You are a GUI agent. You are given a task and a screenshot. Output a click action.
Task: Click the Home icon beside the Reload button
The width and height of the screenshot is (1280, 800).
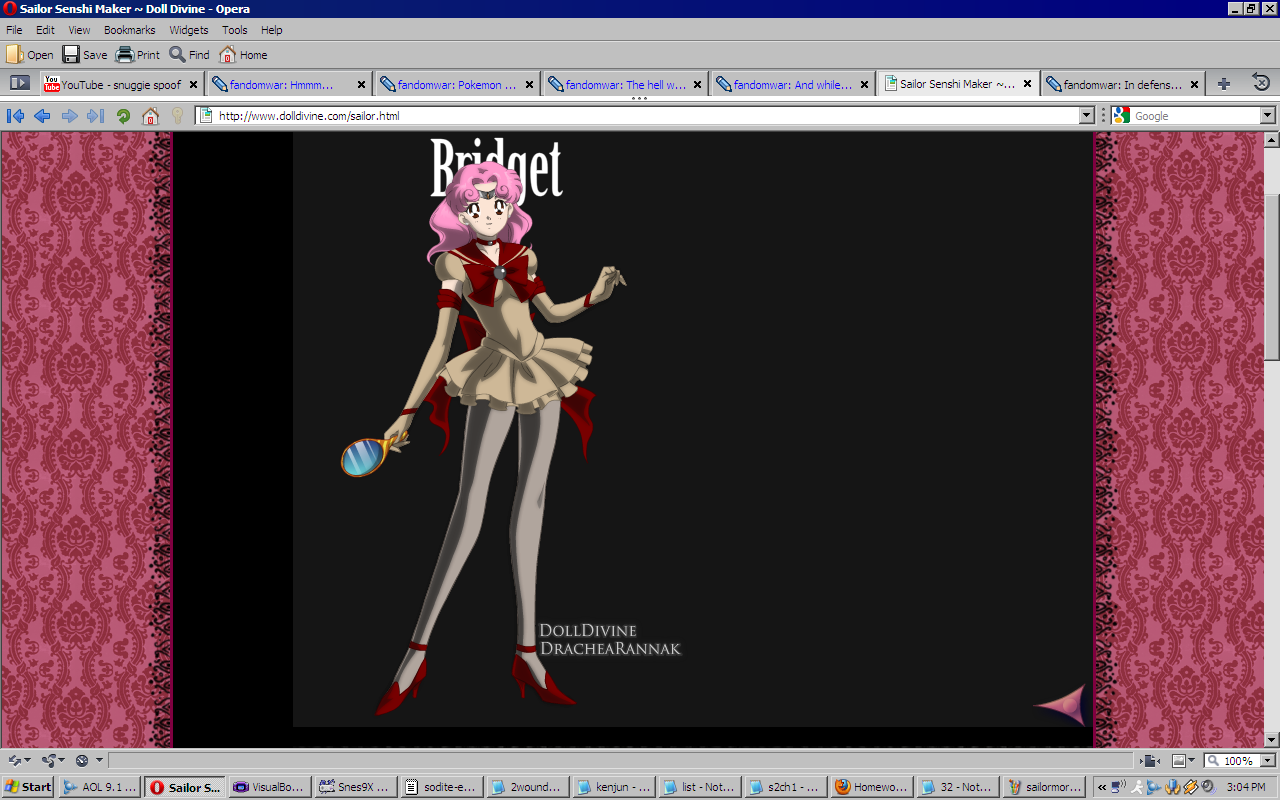click(x=150, y=116)
